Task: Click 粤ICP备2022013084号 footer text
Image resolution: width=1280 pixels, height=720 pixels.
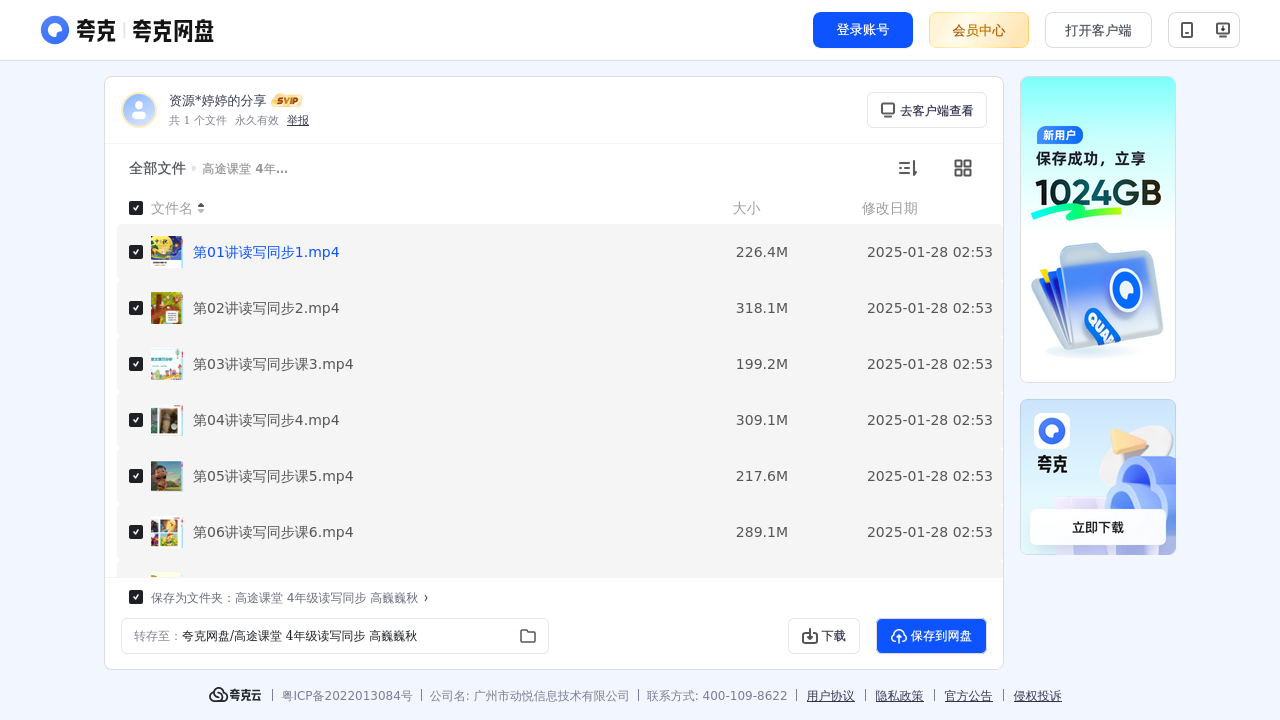Action: [x=347, y=696]
